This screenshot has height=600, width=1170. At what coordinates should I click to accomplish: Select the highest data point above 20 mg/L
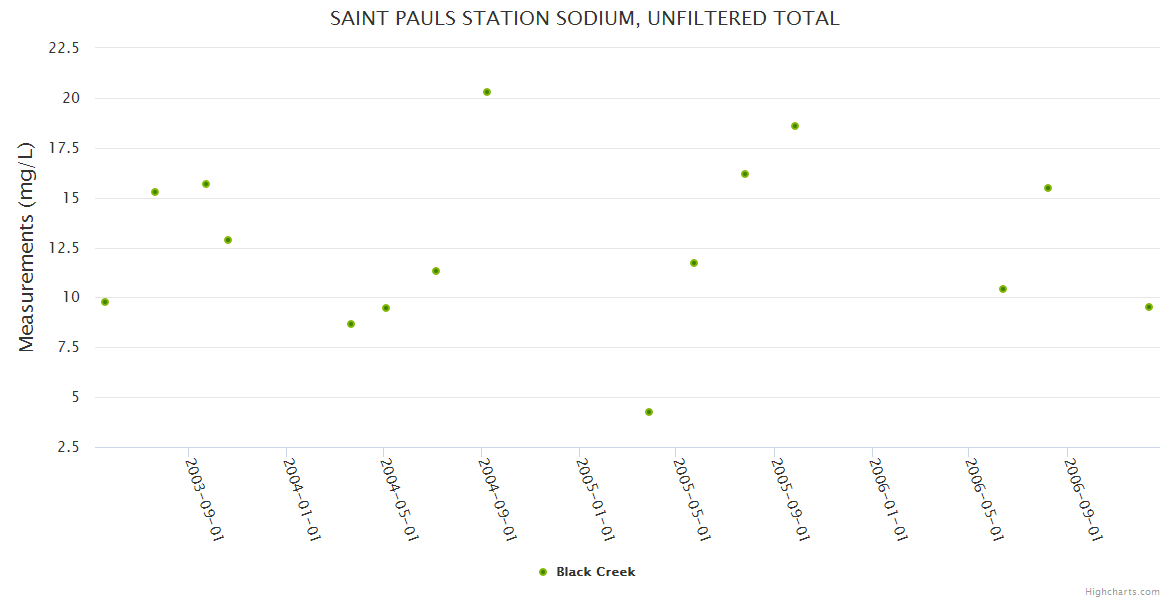pyautogui.click(x=487, y=92)
